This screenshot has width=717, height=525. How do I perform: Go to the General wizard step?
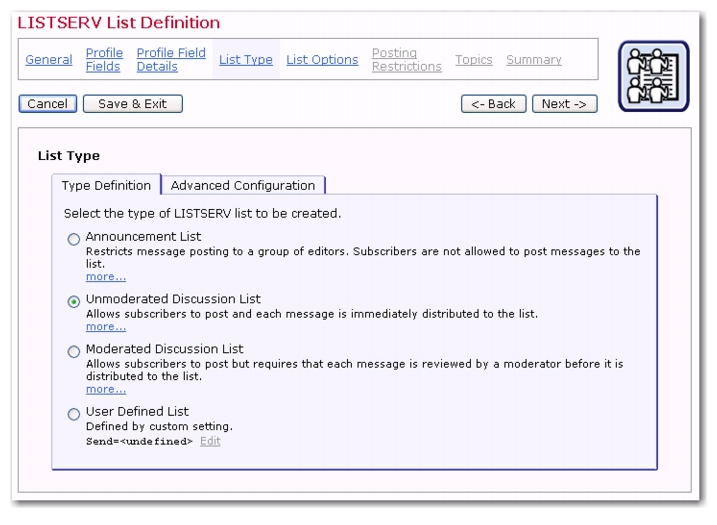pos(49,59)
